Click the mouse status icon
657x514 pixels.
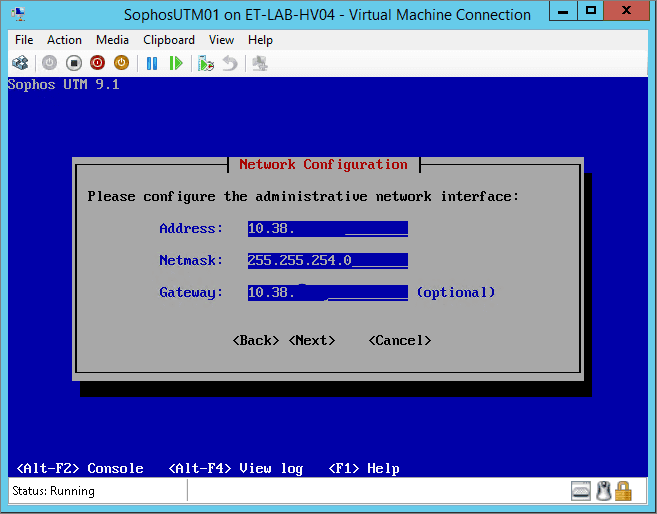[x=604, y=491]
